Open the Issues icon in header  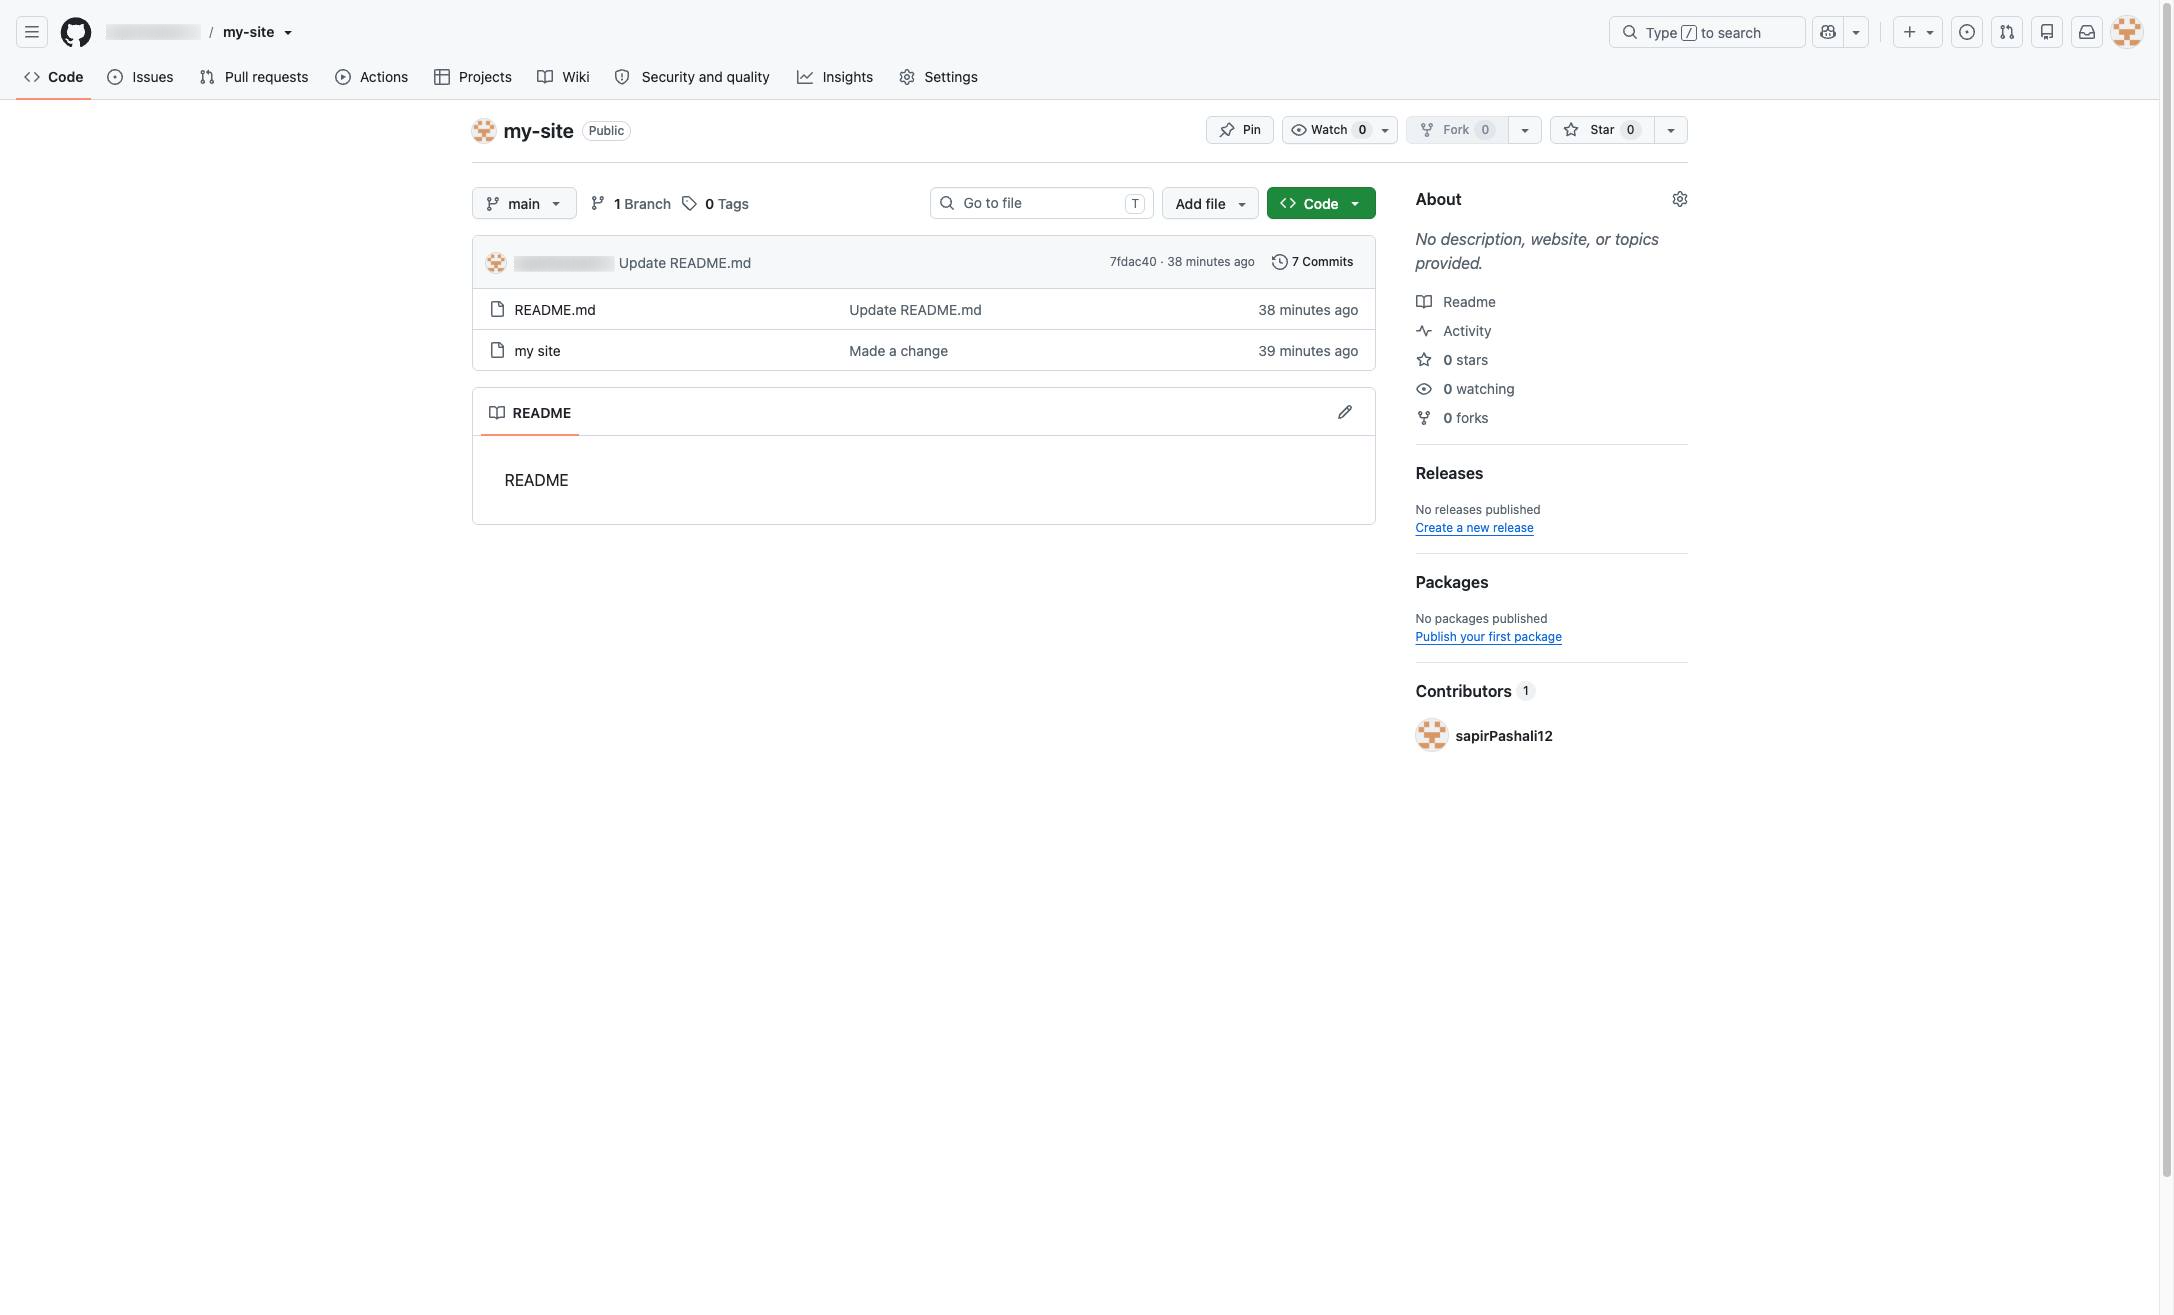click(1967, 32)
